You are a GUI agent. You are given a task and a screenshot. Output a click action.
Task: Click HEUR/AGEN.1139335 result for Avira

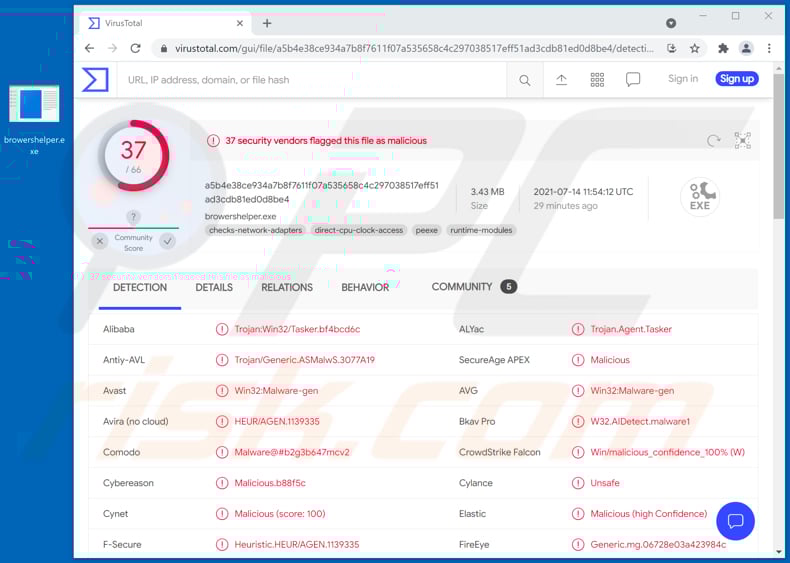[x=277, y=422]
